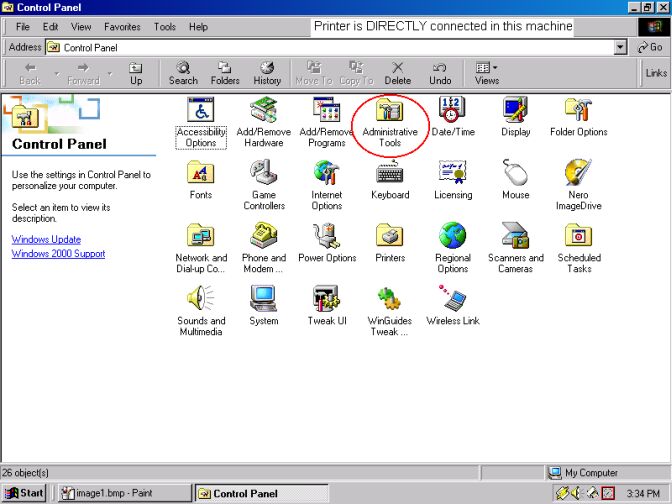Open the Date/Time icon
This screenshot has width=672, height=504.
click(x=452, y=110)
